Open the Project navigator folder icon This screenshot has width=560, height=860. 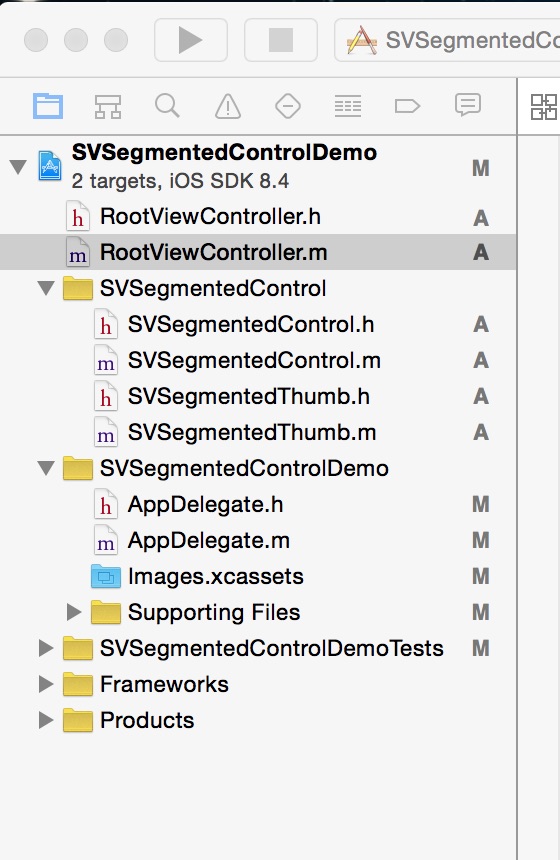pyautogui.click(x=48, y=106)
